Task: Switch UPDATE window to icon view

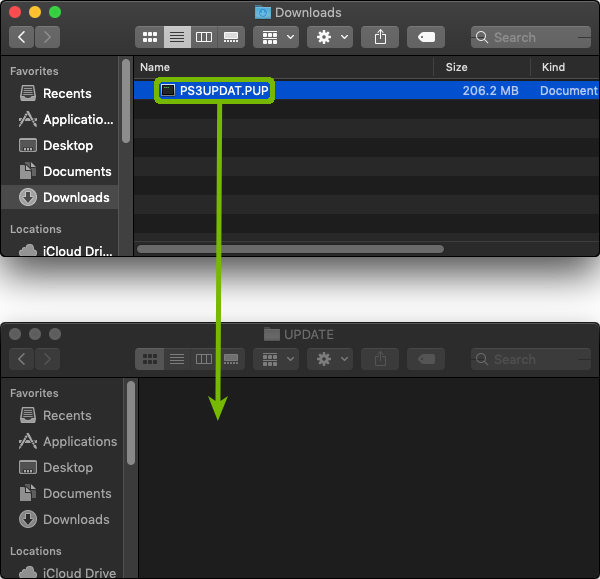Action: coord(150,359)
